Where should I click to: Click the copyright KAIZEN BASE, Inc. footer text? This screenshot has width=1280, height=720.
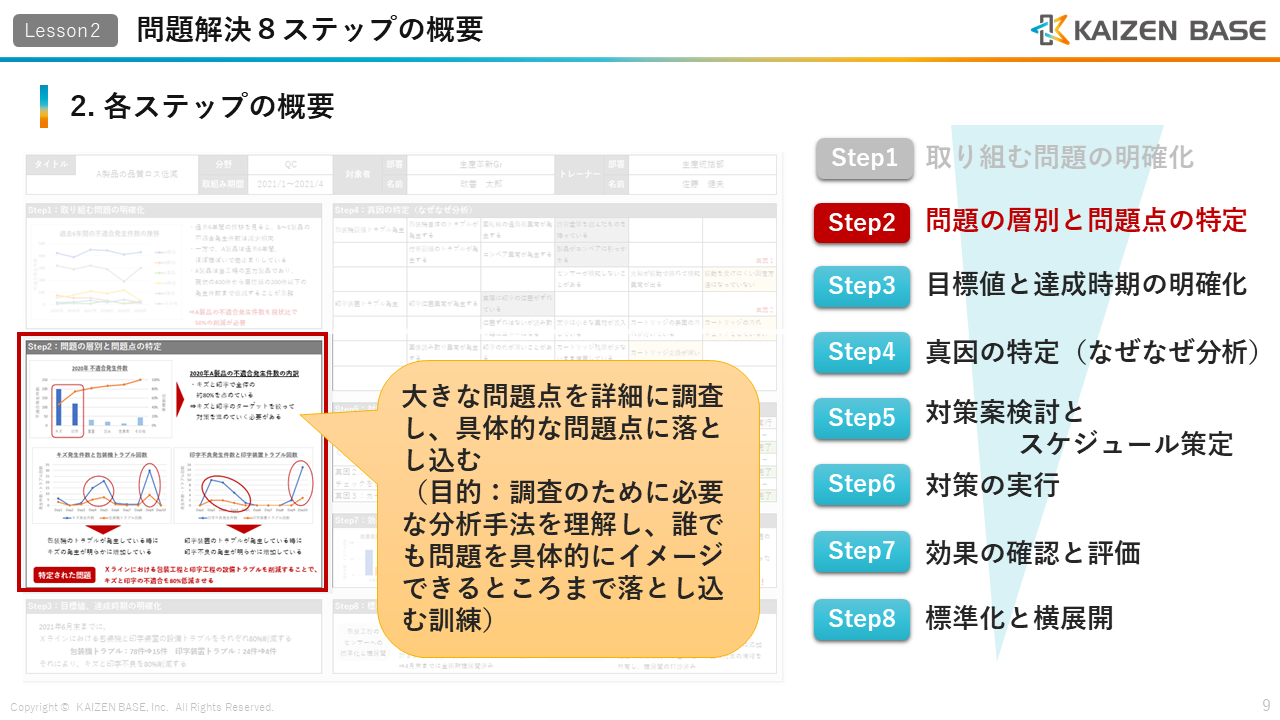pos(142,707)
